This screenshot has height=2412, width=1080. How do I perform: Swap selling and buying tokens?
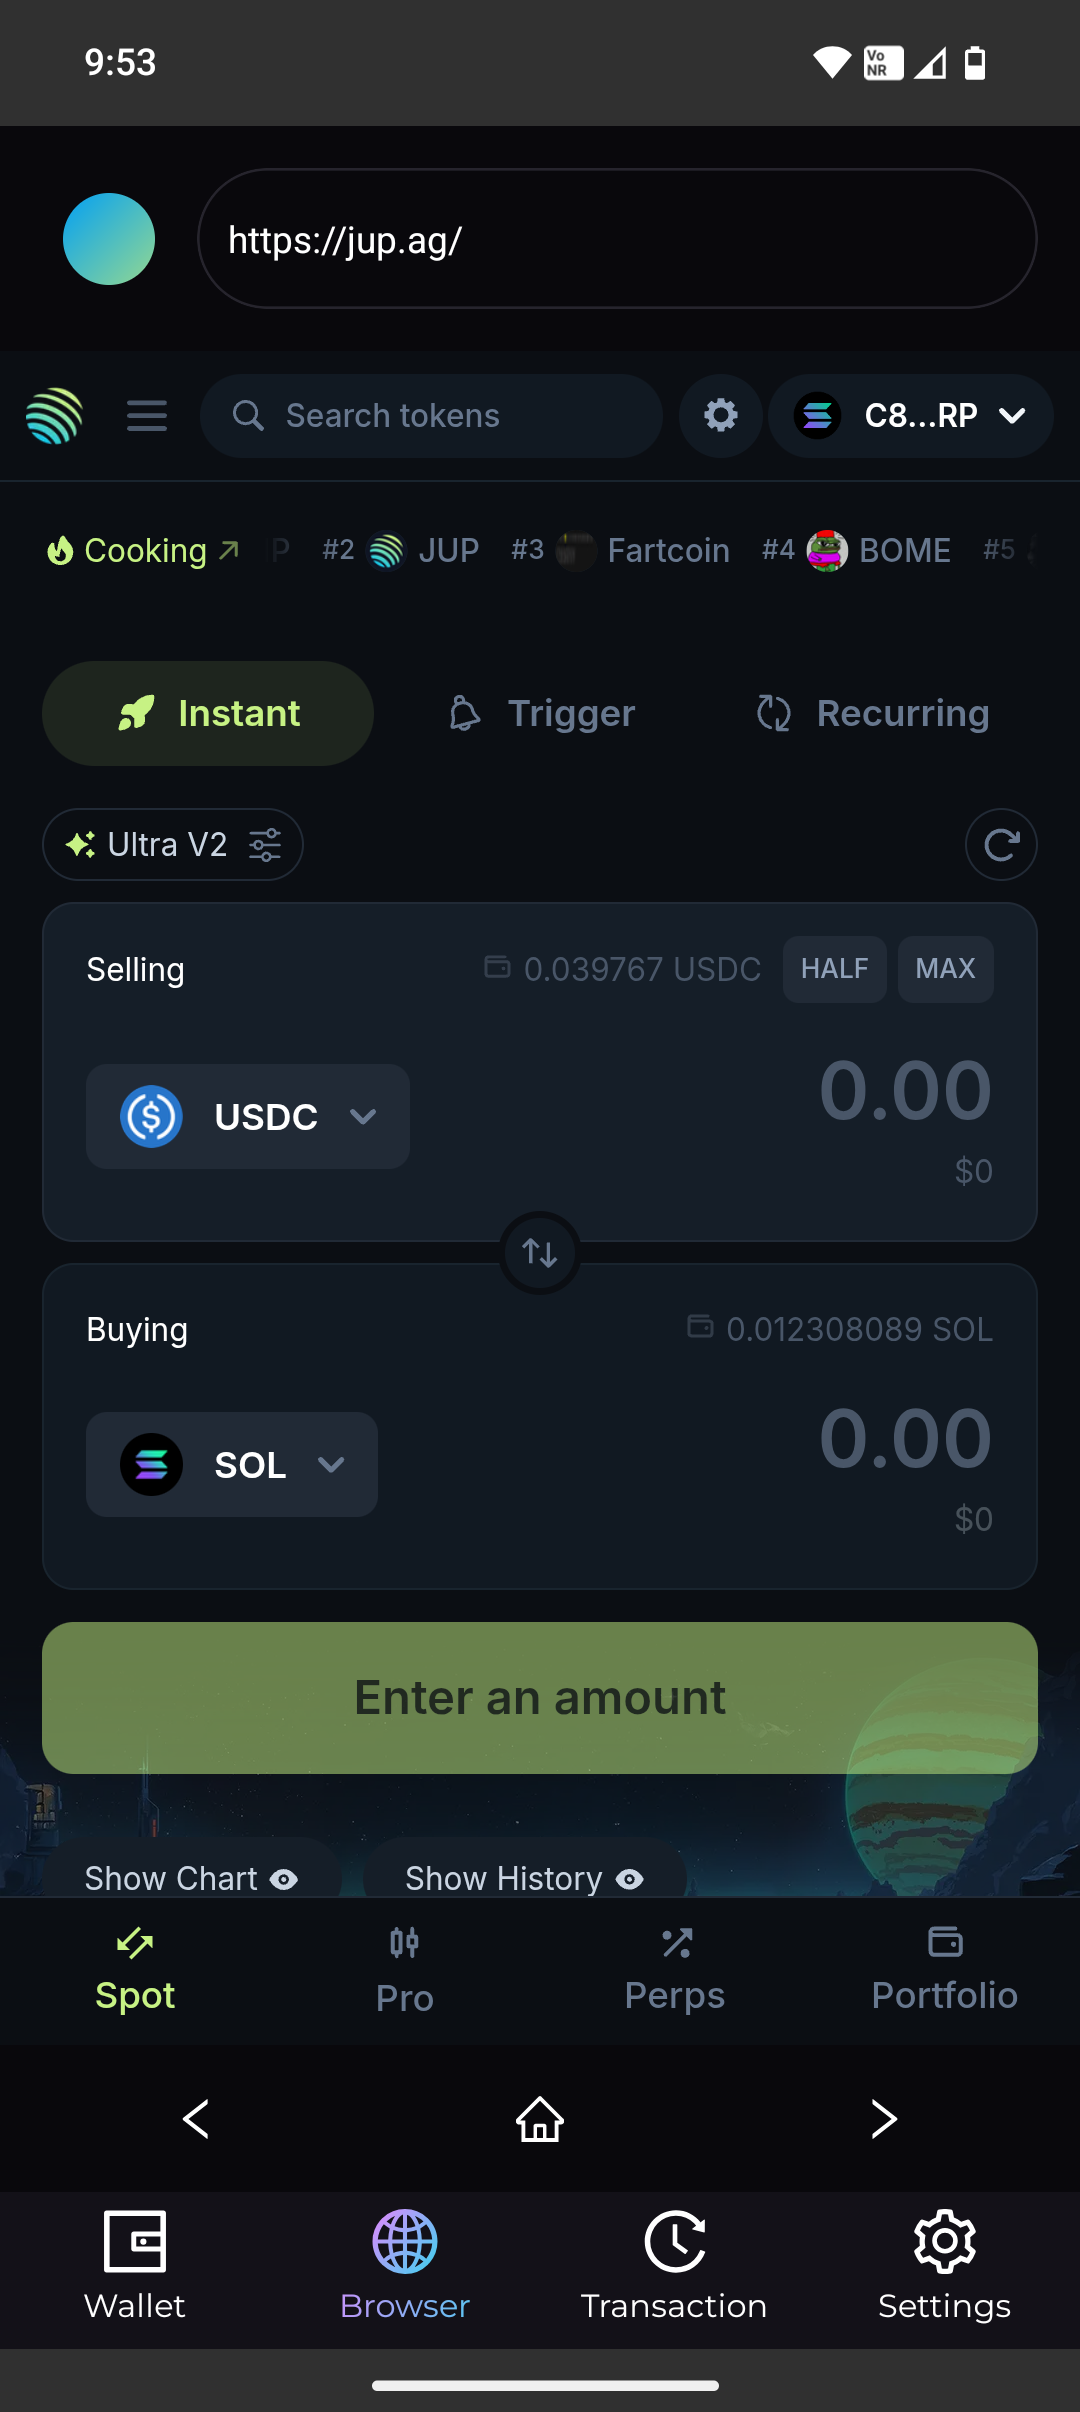pyautogui.click(x=540, y=1253)
